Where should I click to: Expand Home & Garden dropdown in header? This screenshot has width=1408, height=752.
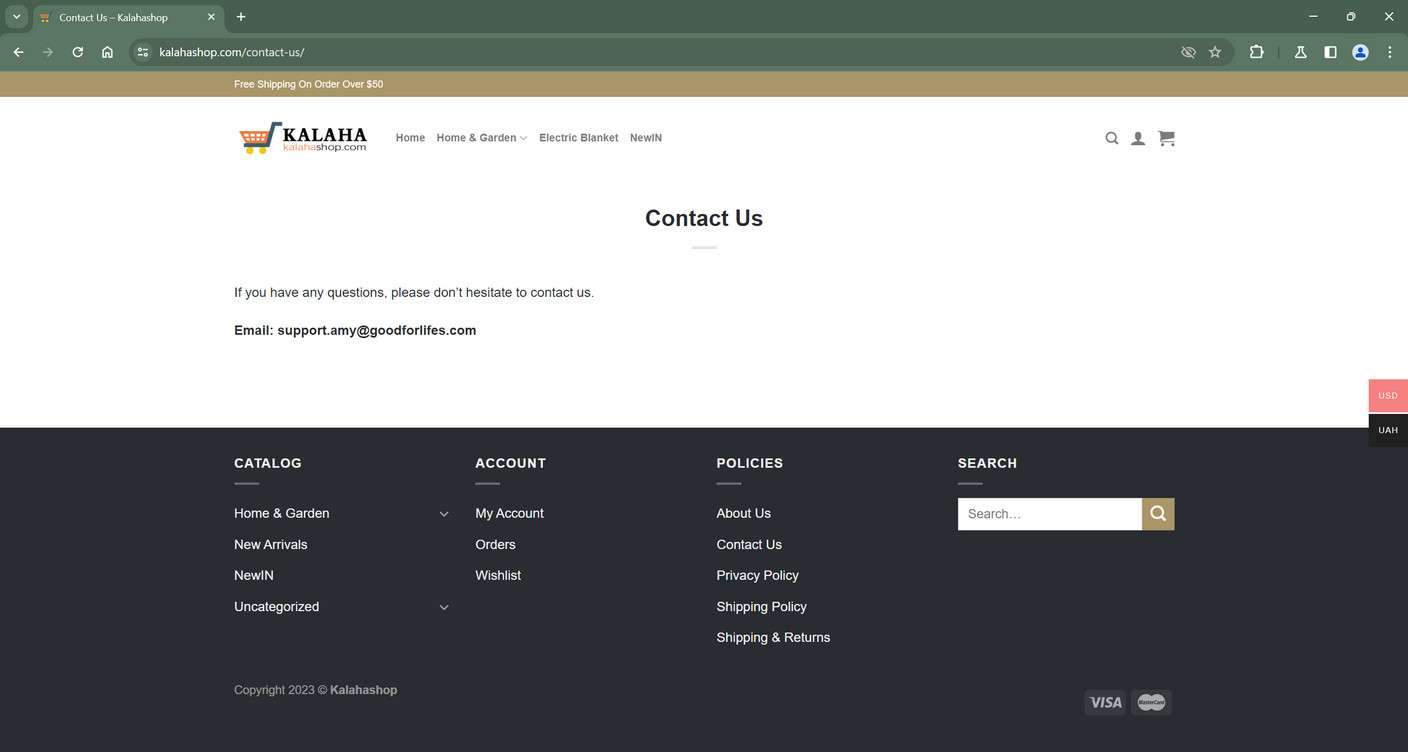click(524, 137)
